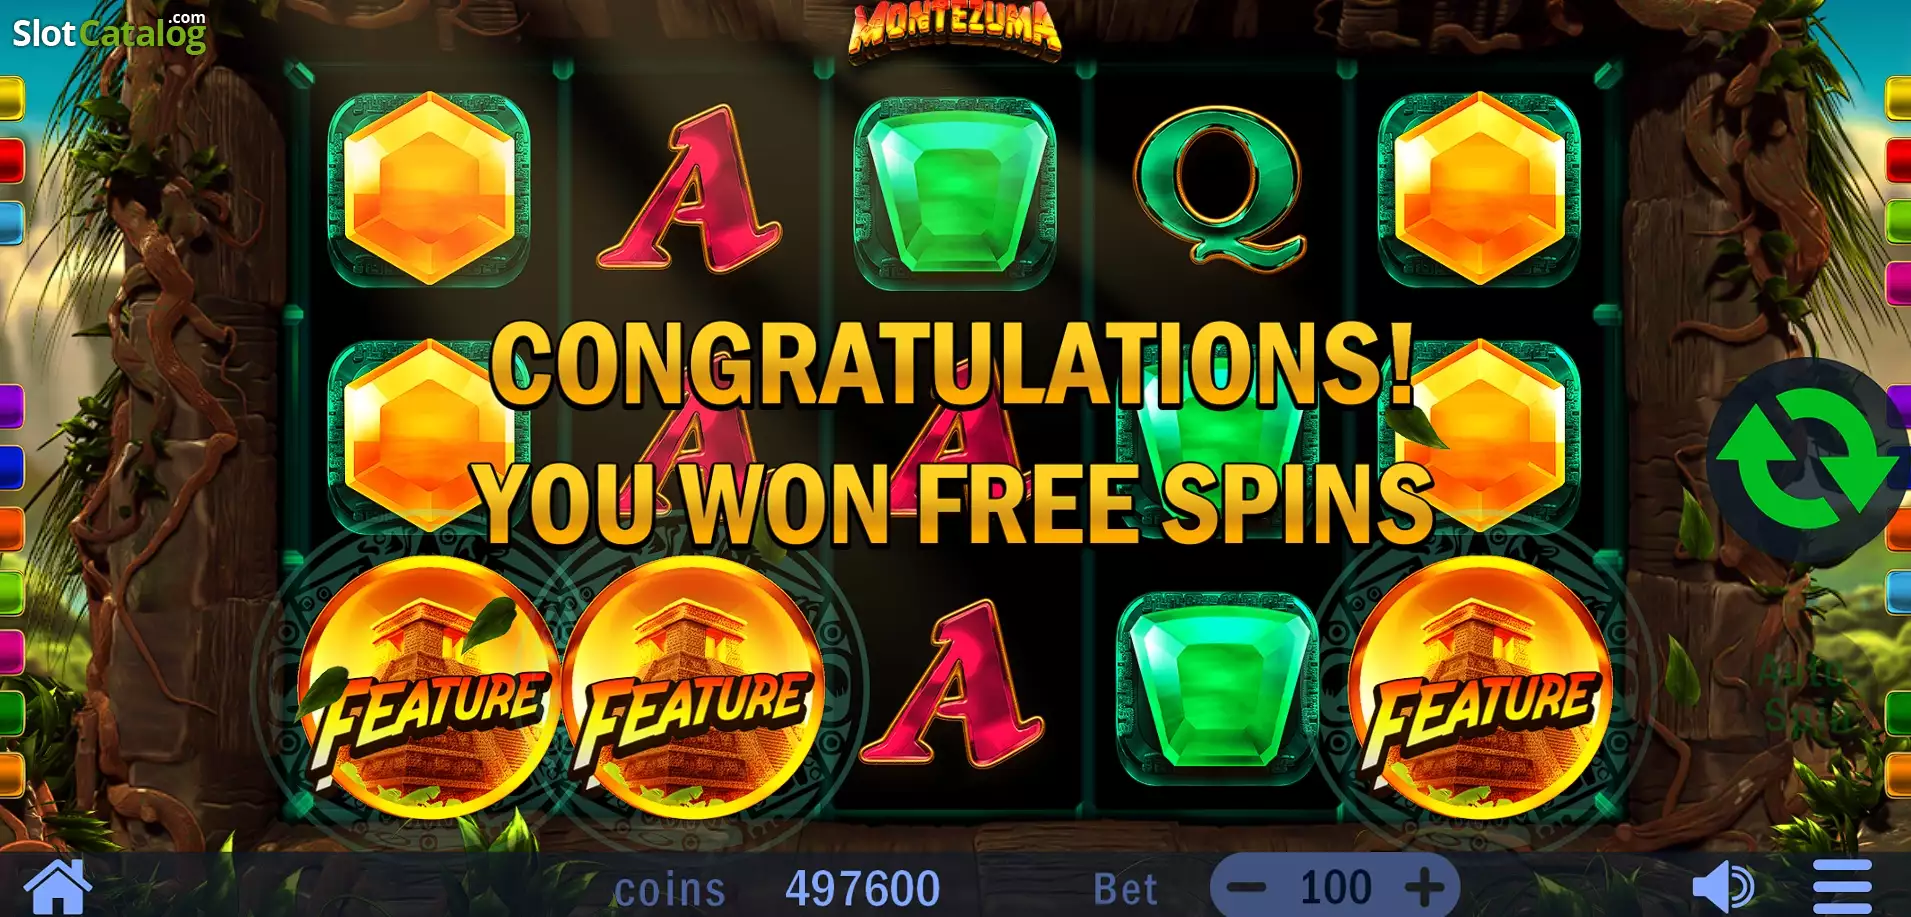Click the Montezuma game title logo
Screen dimensions: 1911x917
(x=955, y=30)
